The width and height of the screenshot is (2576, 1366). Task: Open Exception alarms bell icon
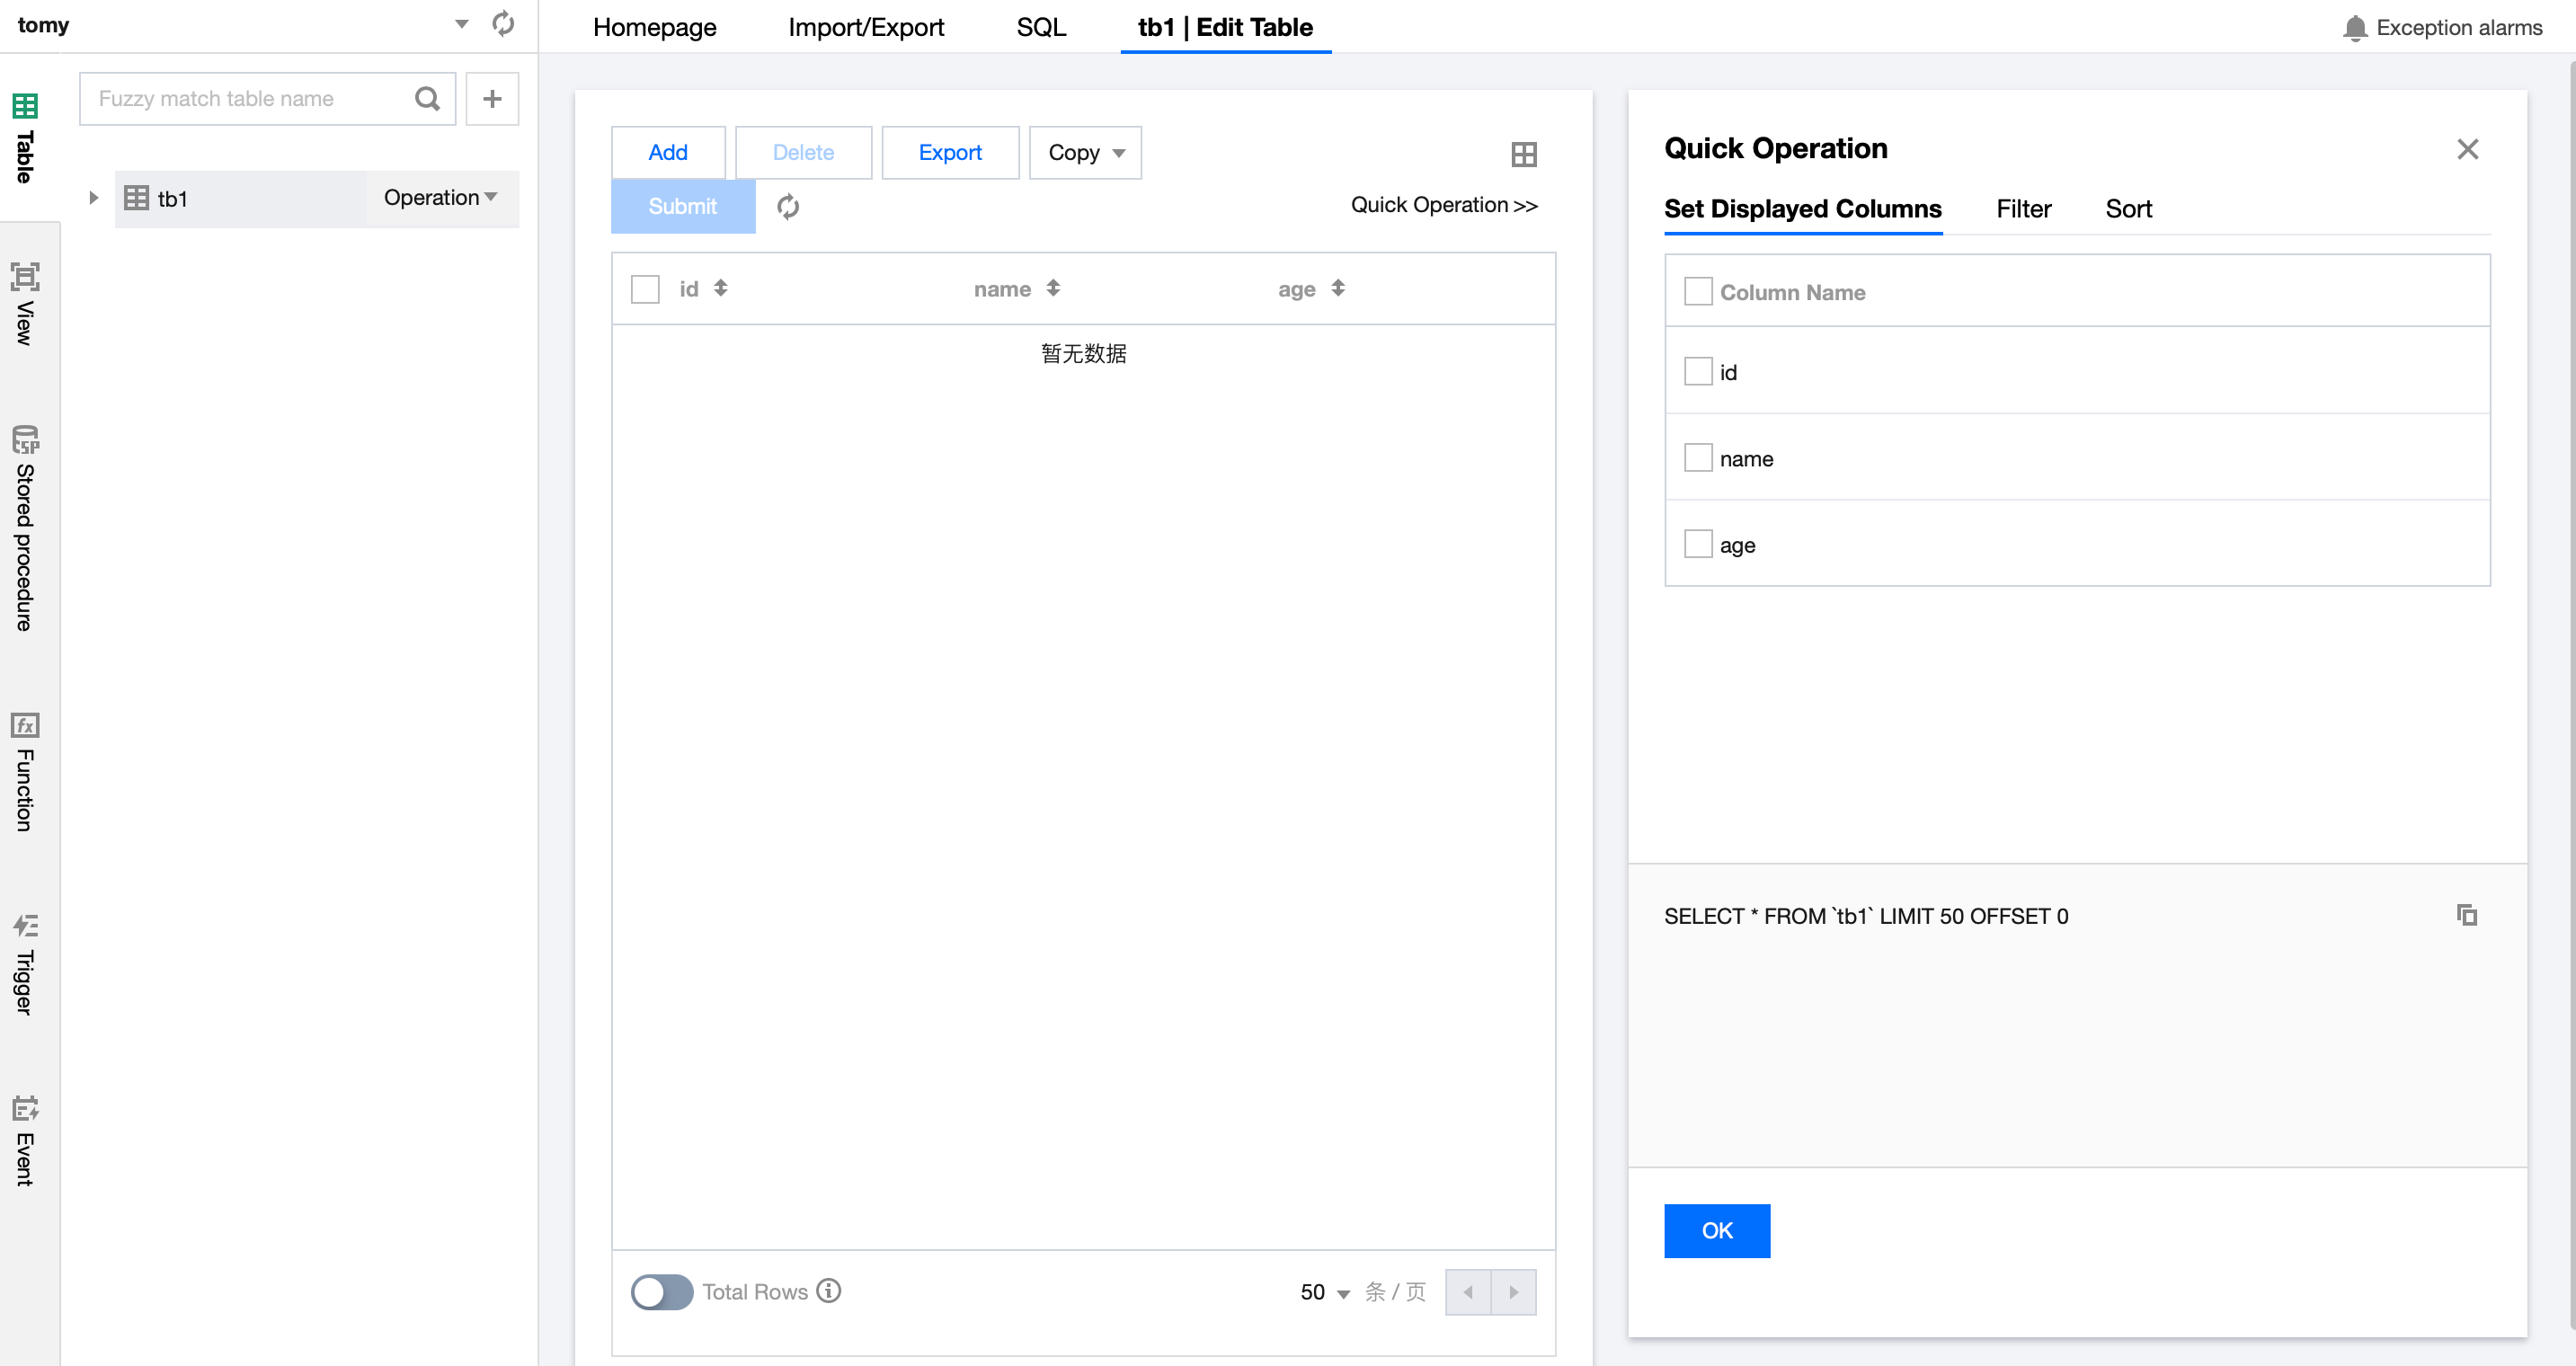click(2354, 27)
